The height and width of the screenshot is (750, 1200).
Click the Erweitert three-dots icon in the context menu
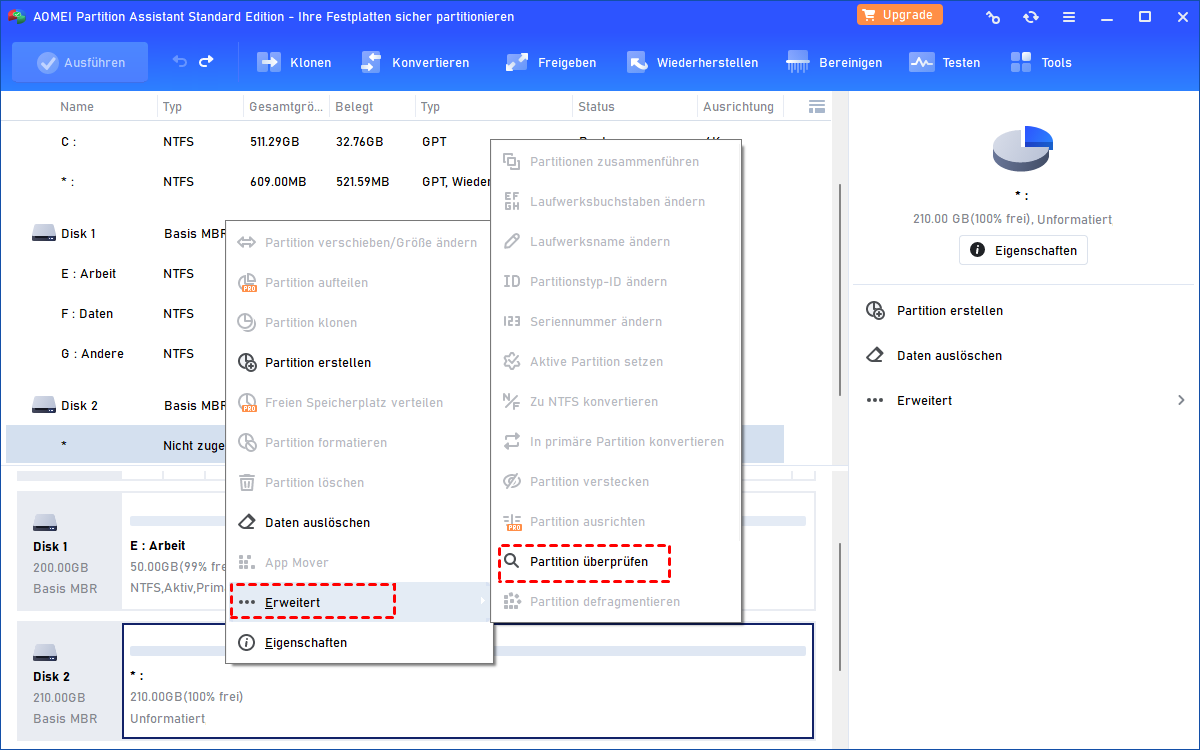247,602
